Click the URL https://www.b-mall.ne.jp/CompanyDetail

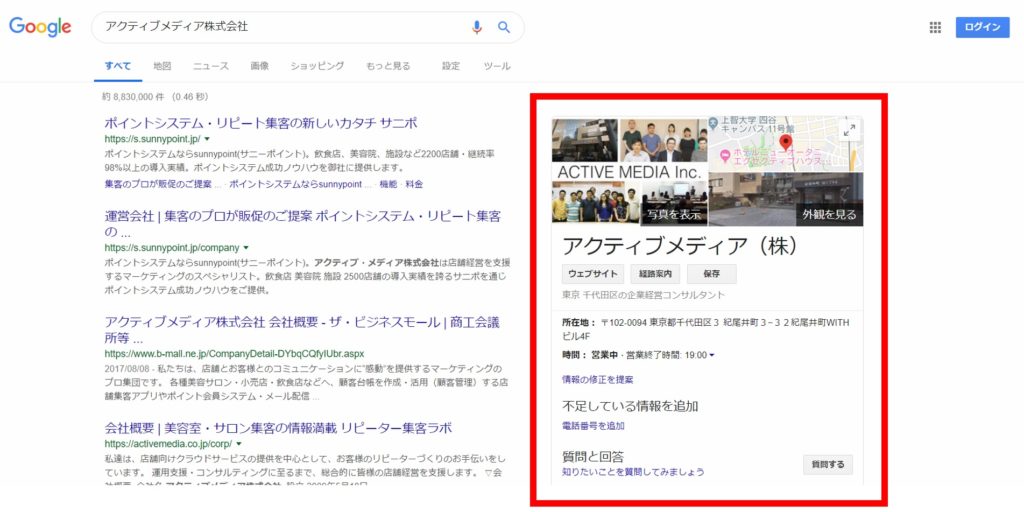click(234, 354)
